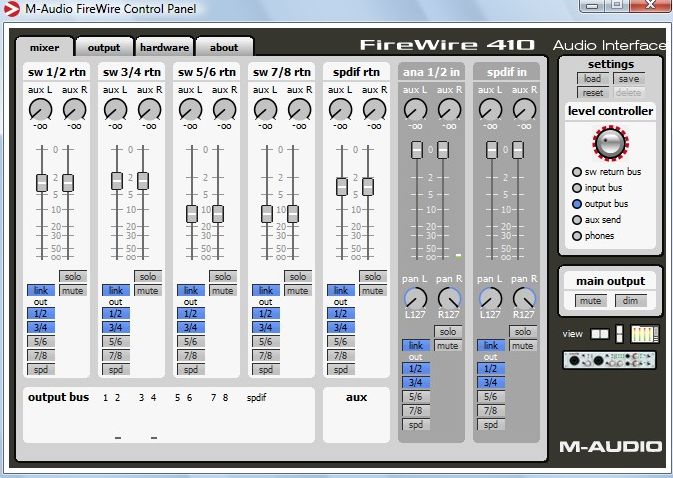Viewport: 673px width, 478px height.
Task: Click aux L knob of sw 3/4 rtn
Action: pyautogui.click(x=115, y=109)
